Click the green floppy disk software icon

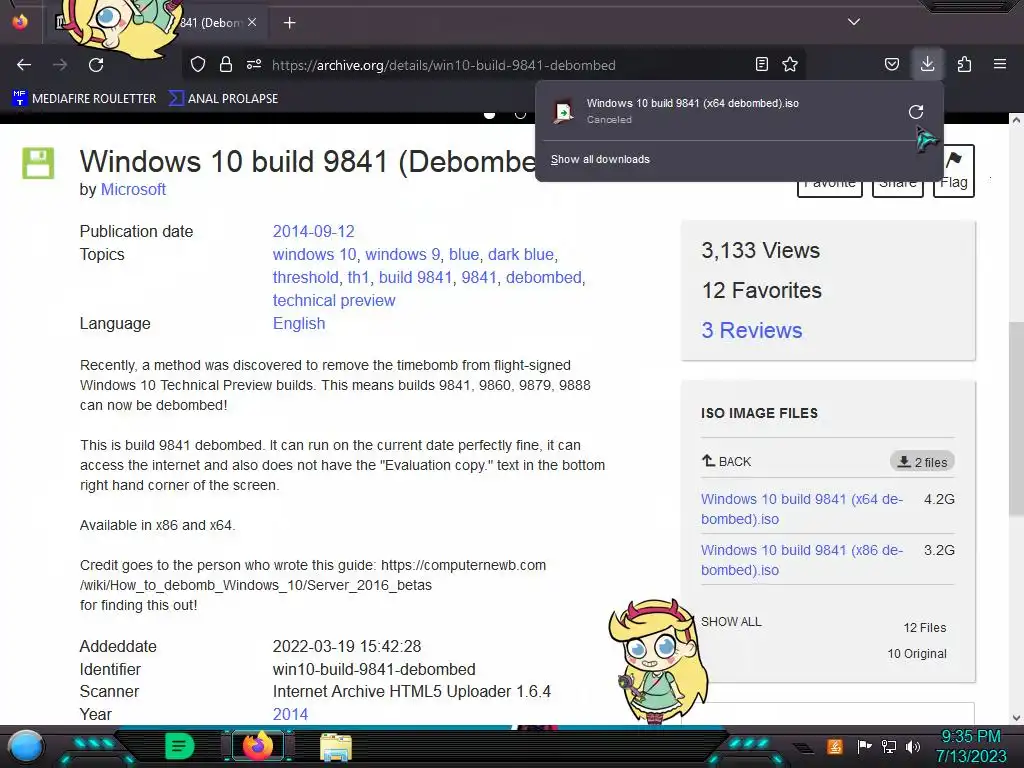point(38,163)
